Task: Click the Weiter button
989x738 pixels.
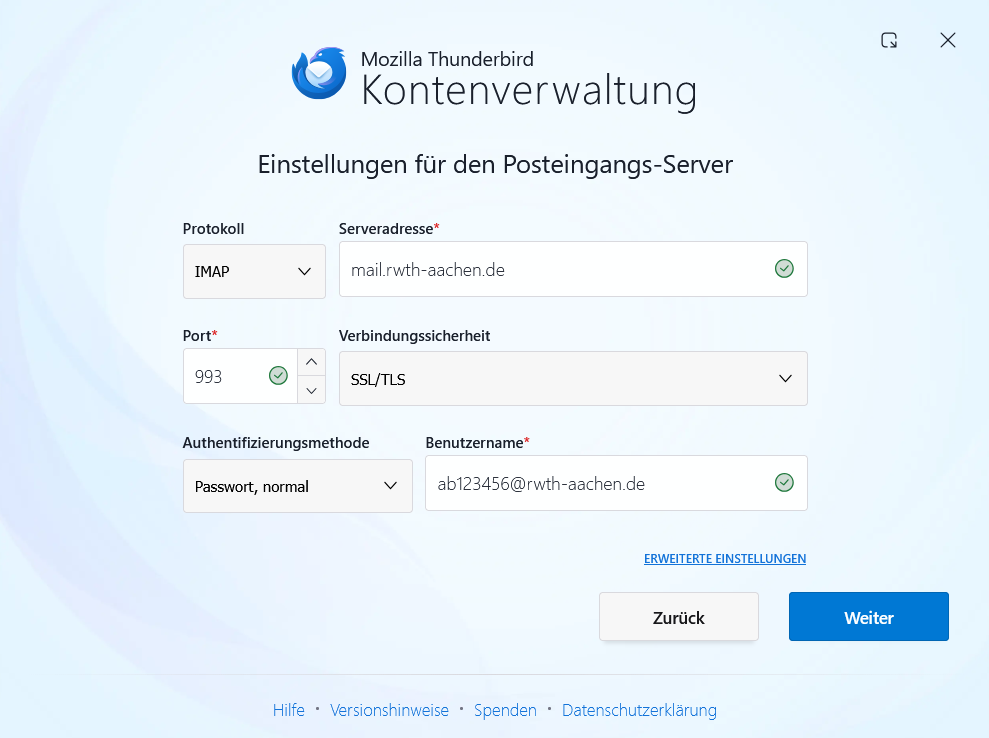Action: click(869, 617)
